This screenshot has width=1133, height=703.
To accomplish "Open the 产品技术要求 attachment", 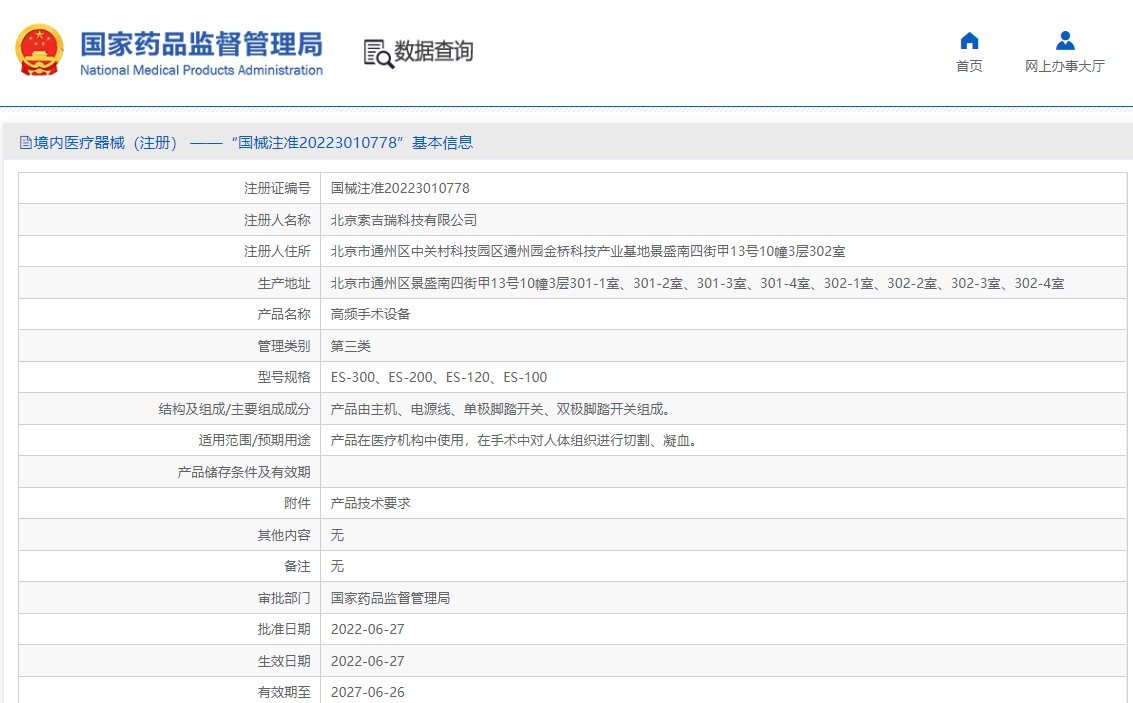I will coord(371,503).
